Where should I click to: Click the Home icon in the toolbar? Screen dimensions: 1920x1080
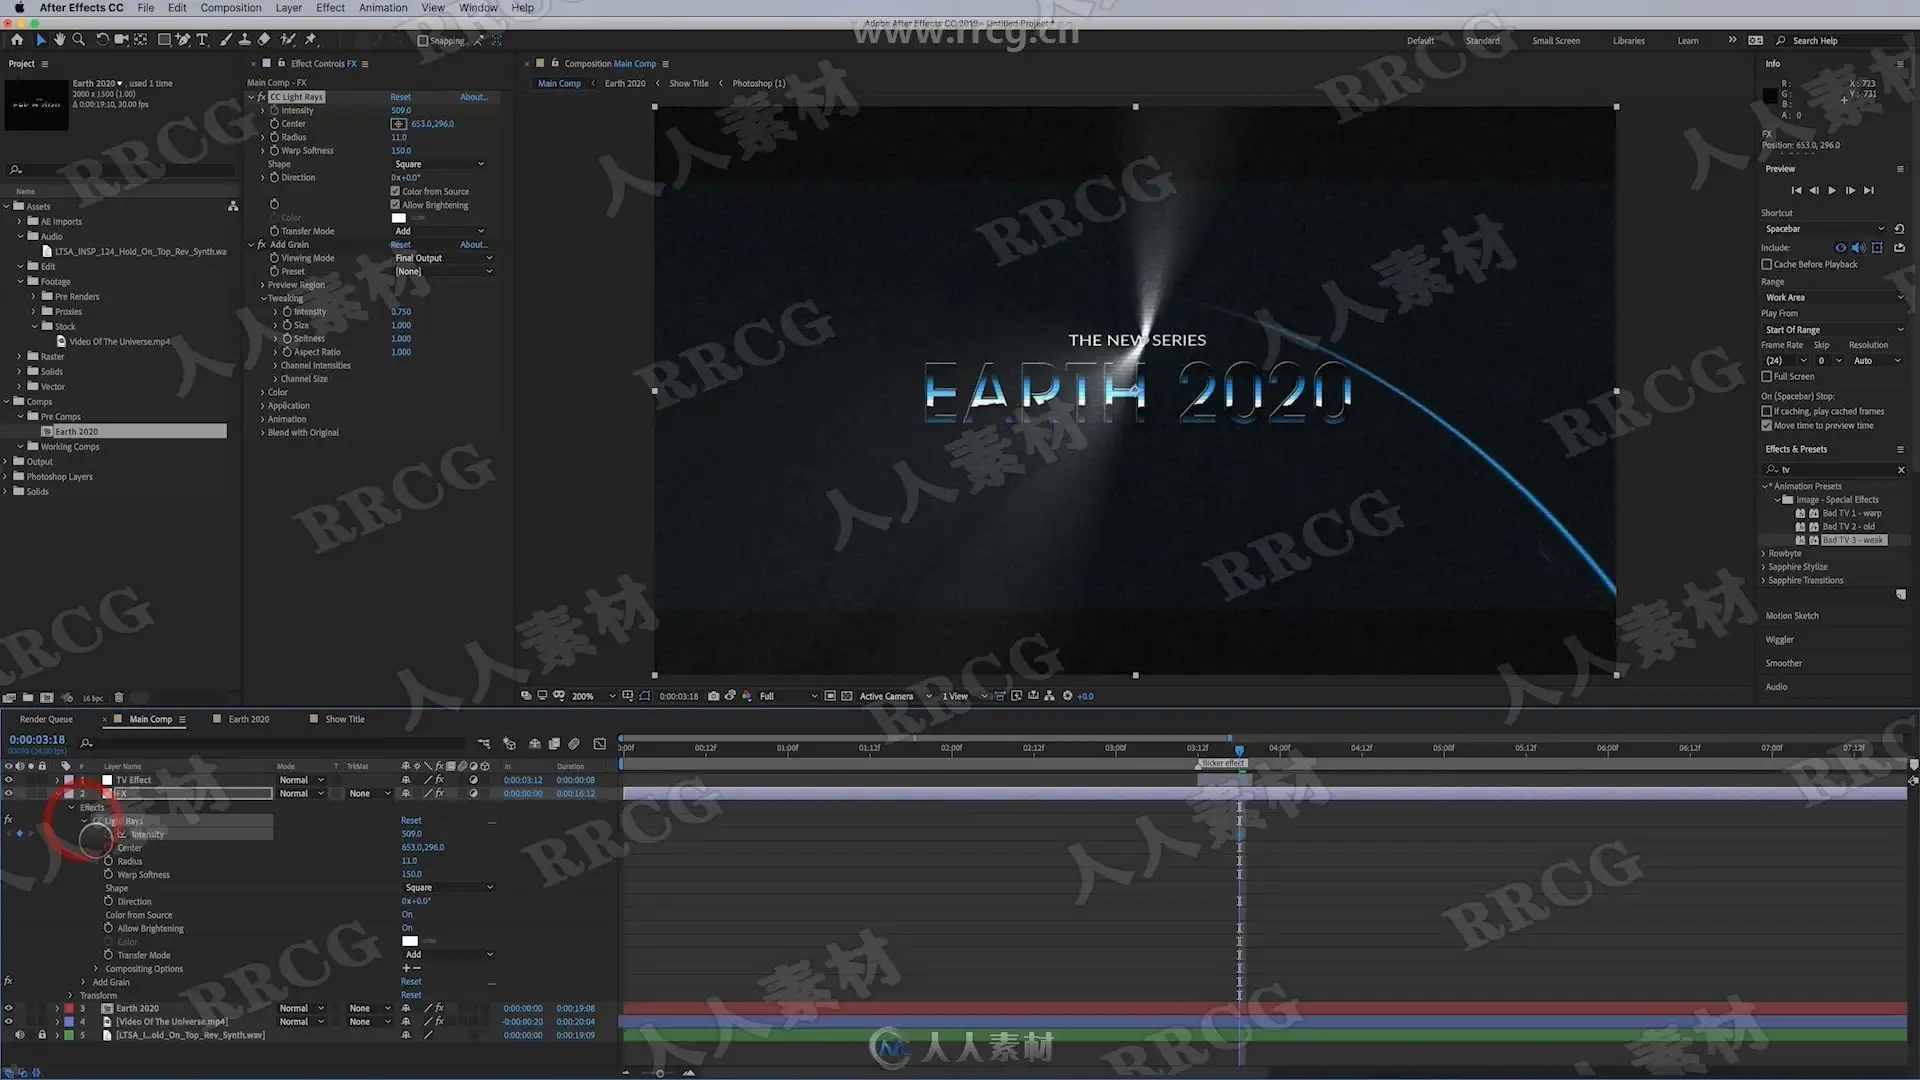16,40
